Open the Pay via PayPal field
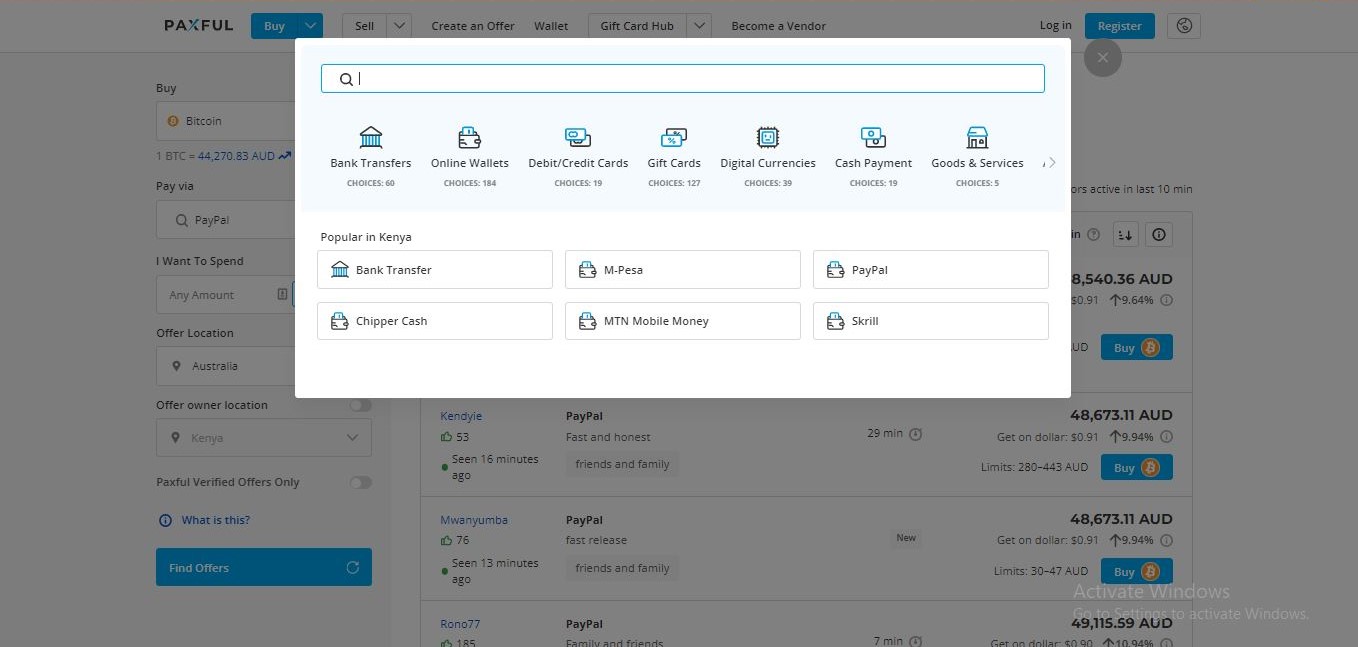 point(225,220)
